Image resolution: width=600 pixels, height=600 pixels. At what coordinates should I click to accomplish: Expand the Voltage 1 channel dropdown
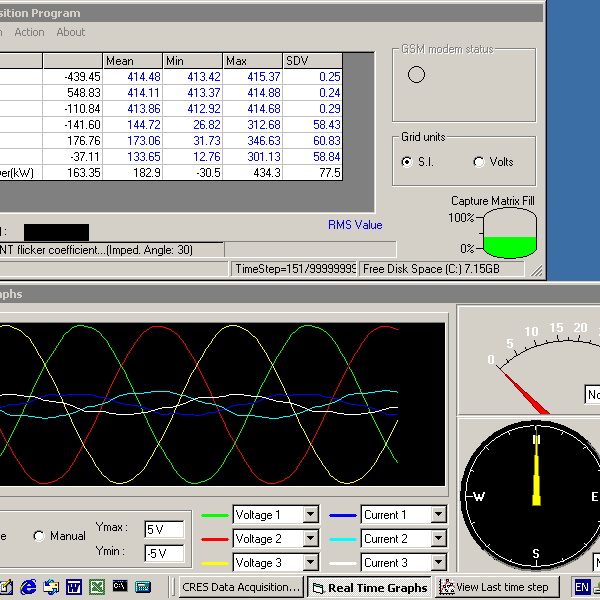tap(311, 515)
